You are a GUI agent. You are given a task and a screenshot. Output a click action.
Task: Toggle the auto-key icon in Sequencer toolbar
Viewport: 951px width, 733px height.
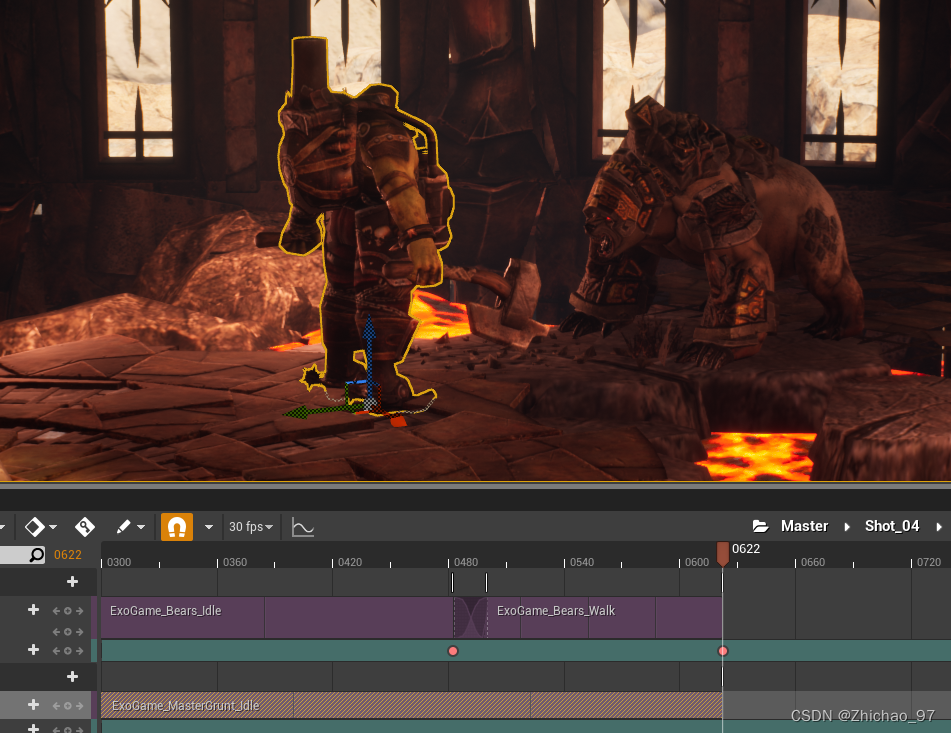click(85, 526)
